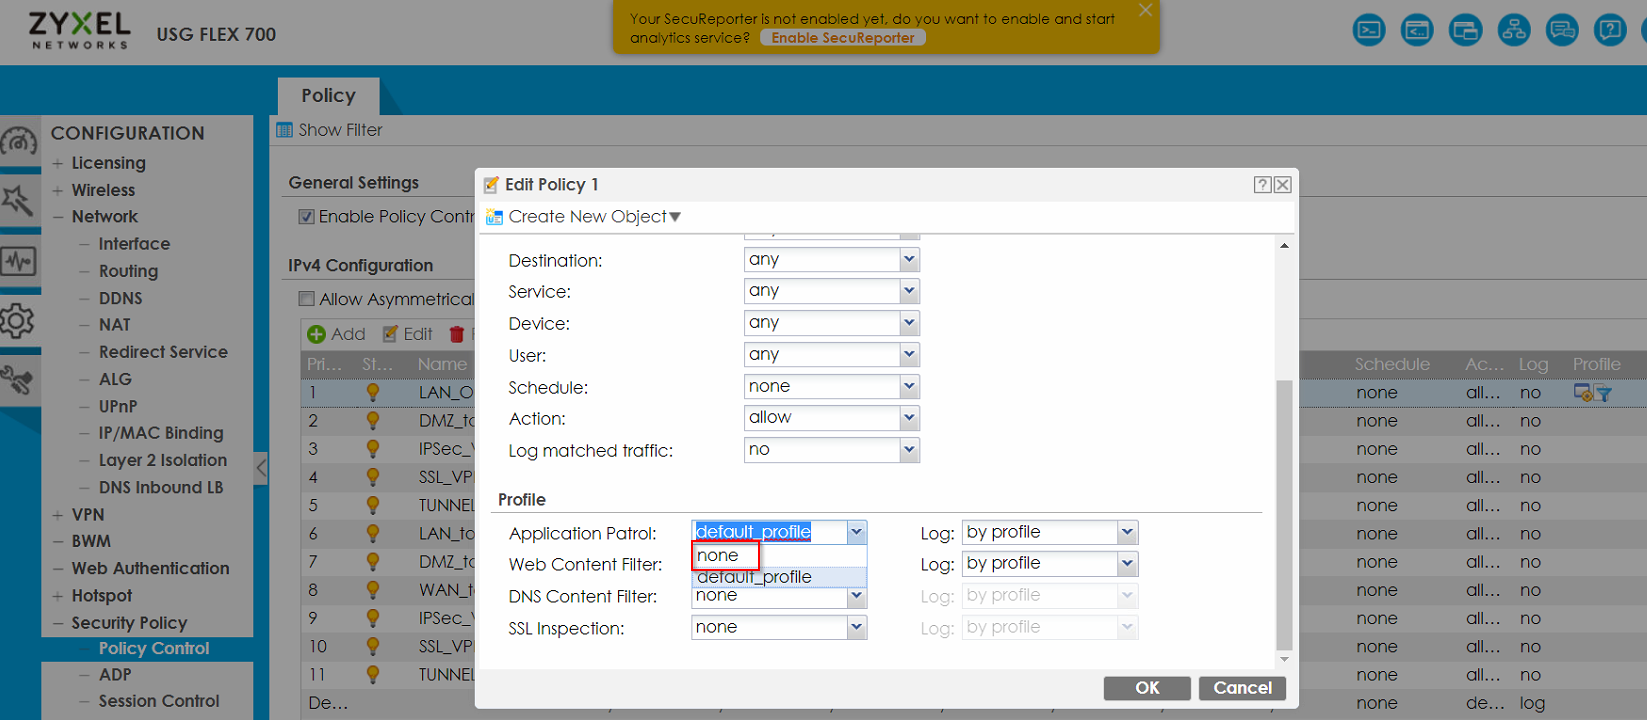Image resolution: width=1647 pixels, height=720 pixels.
Task: Click Enable SecuReporter link in banner
Action: 842,38
